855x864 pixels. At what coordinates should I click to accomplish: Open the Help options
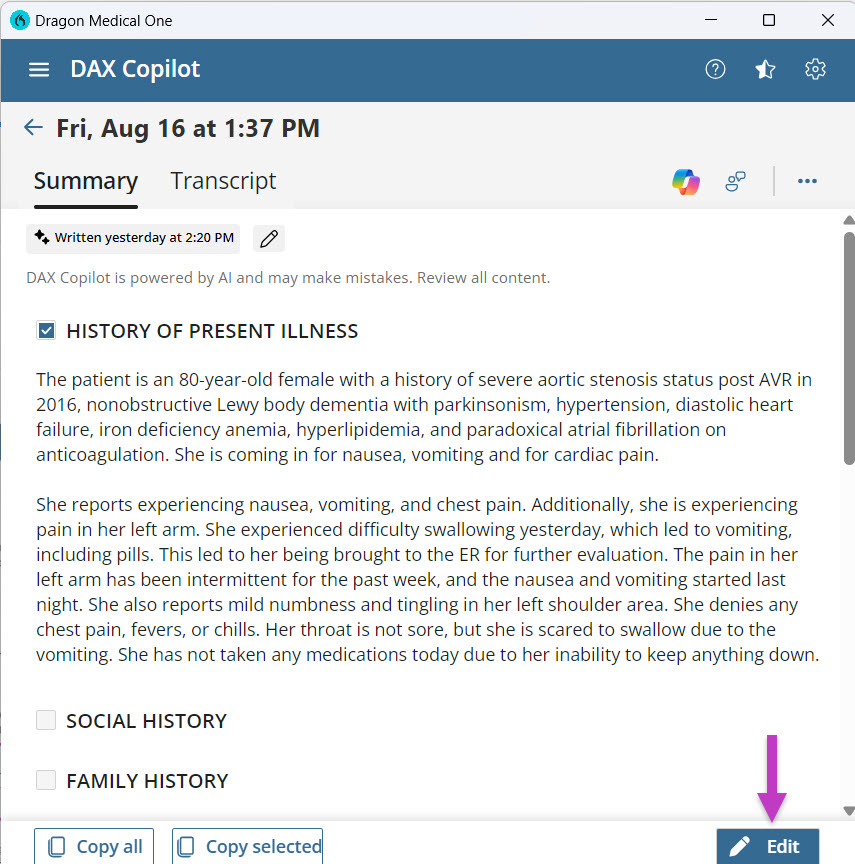click(x=715, y=69)
